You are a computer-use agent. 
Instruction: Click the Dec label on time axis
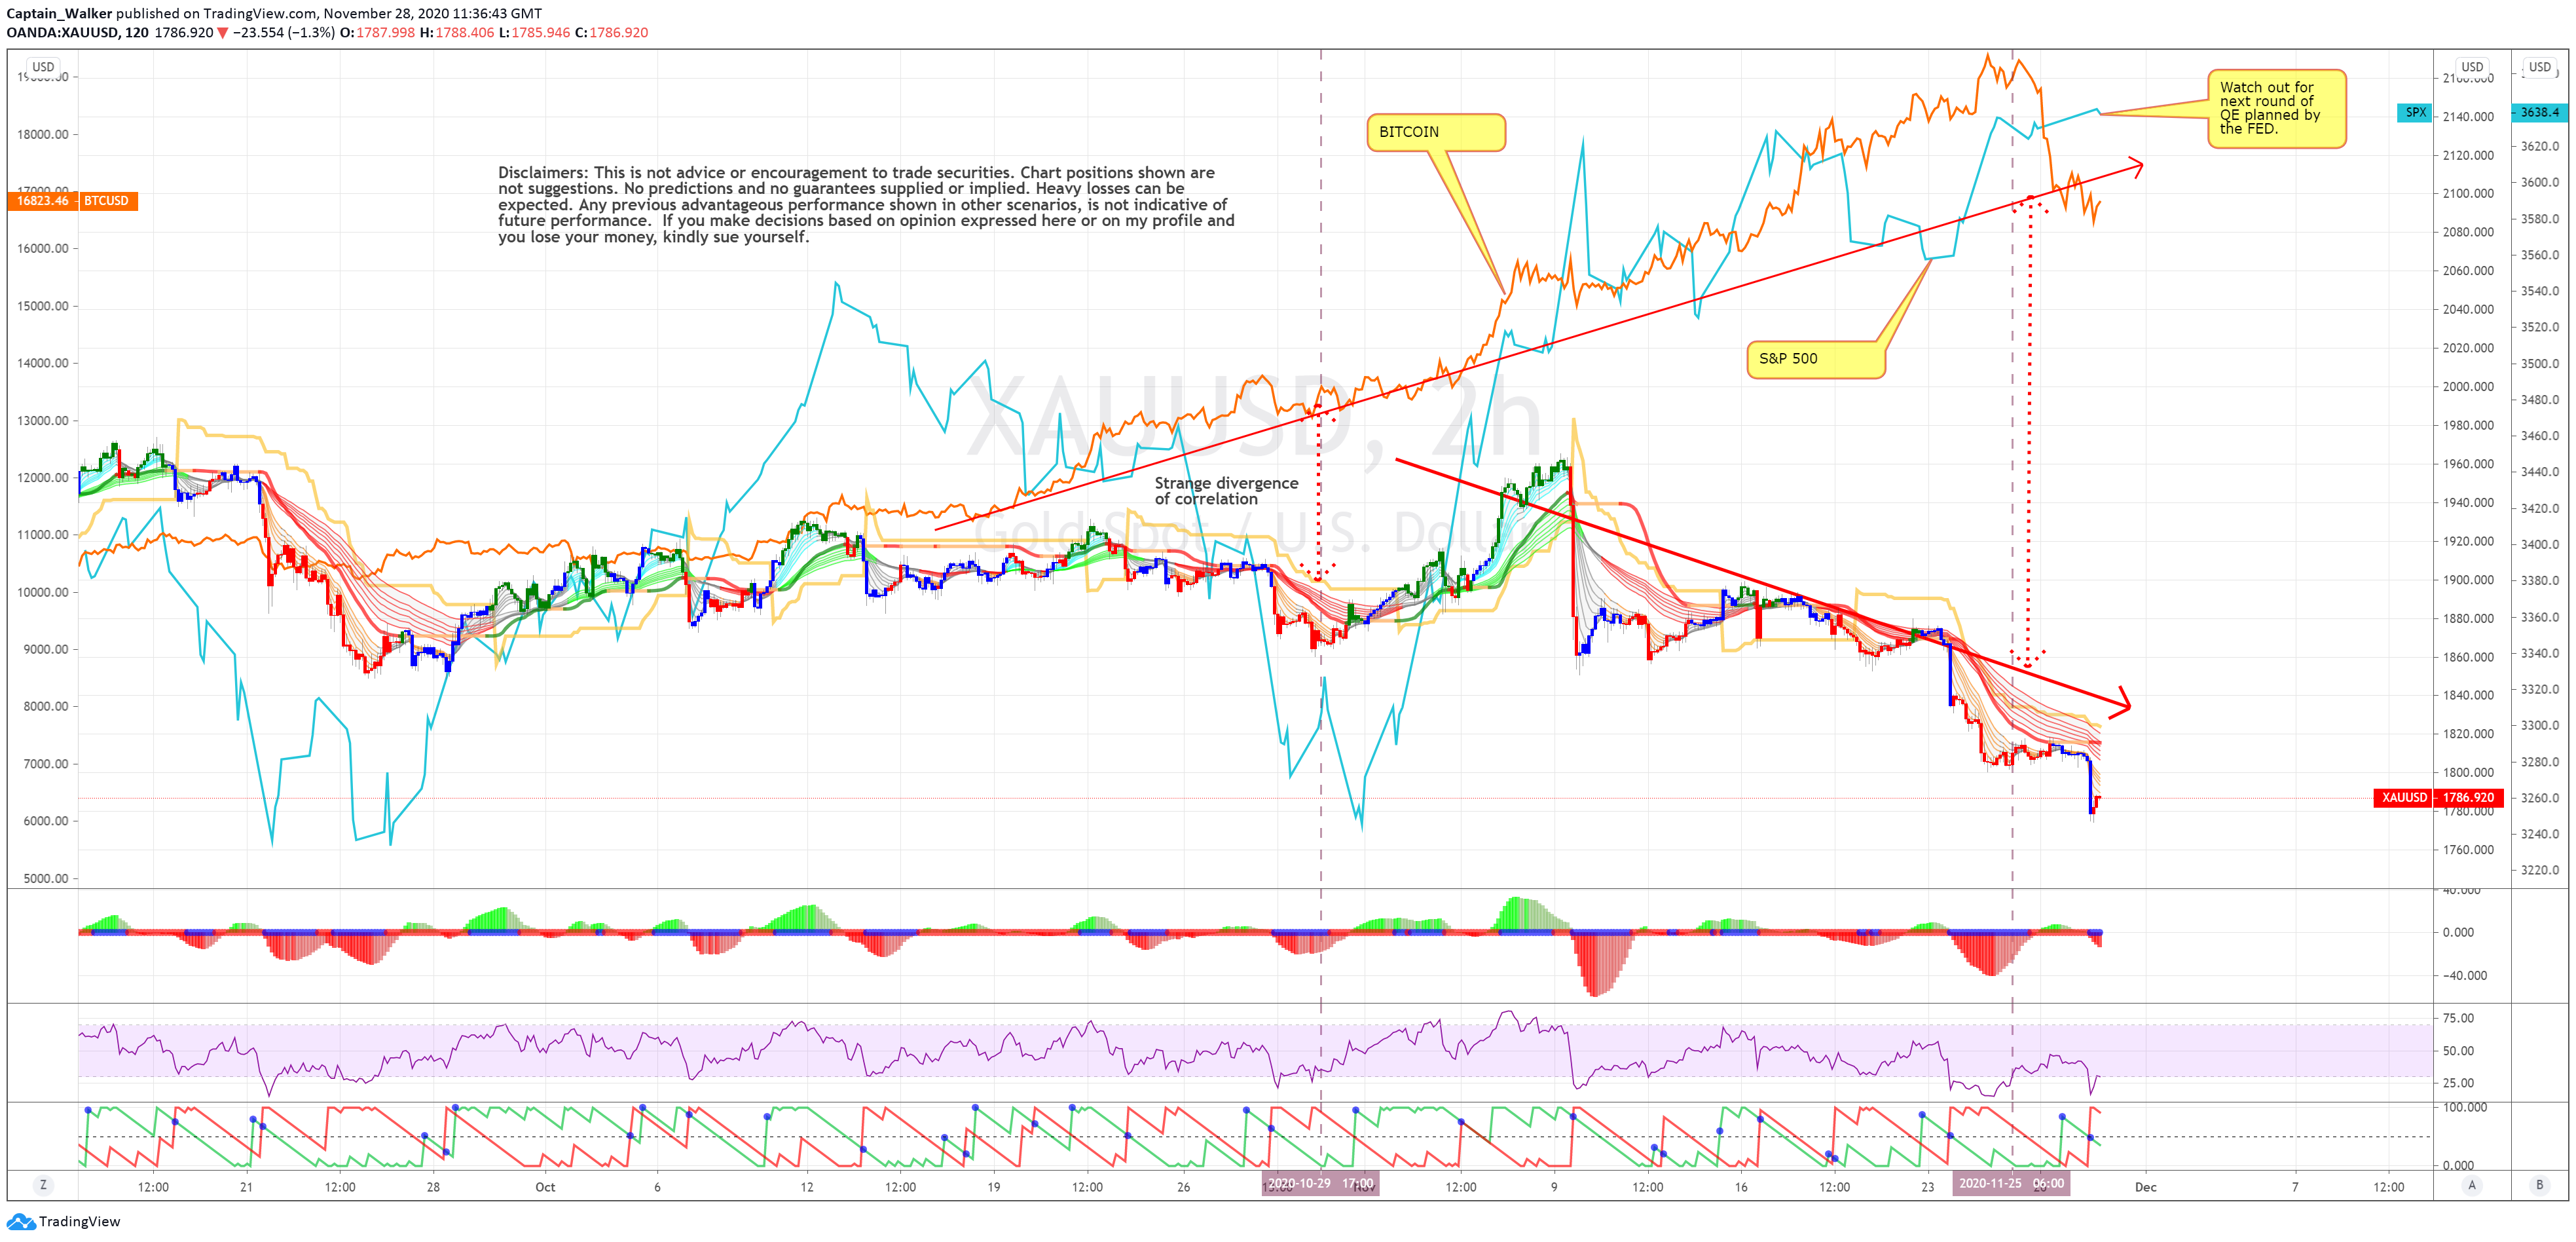coord(2145,1187)
